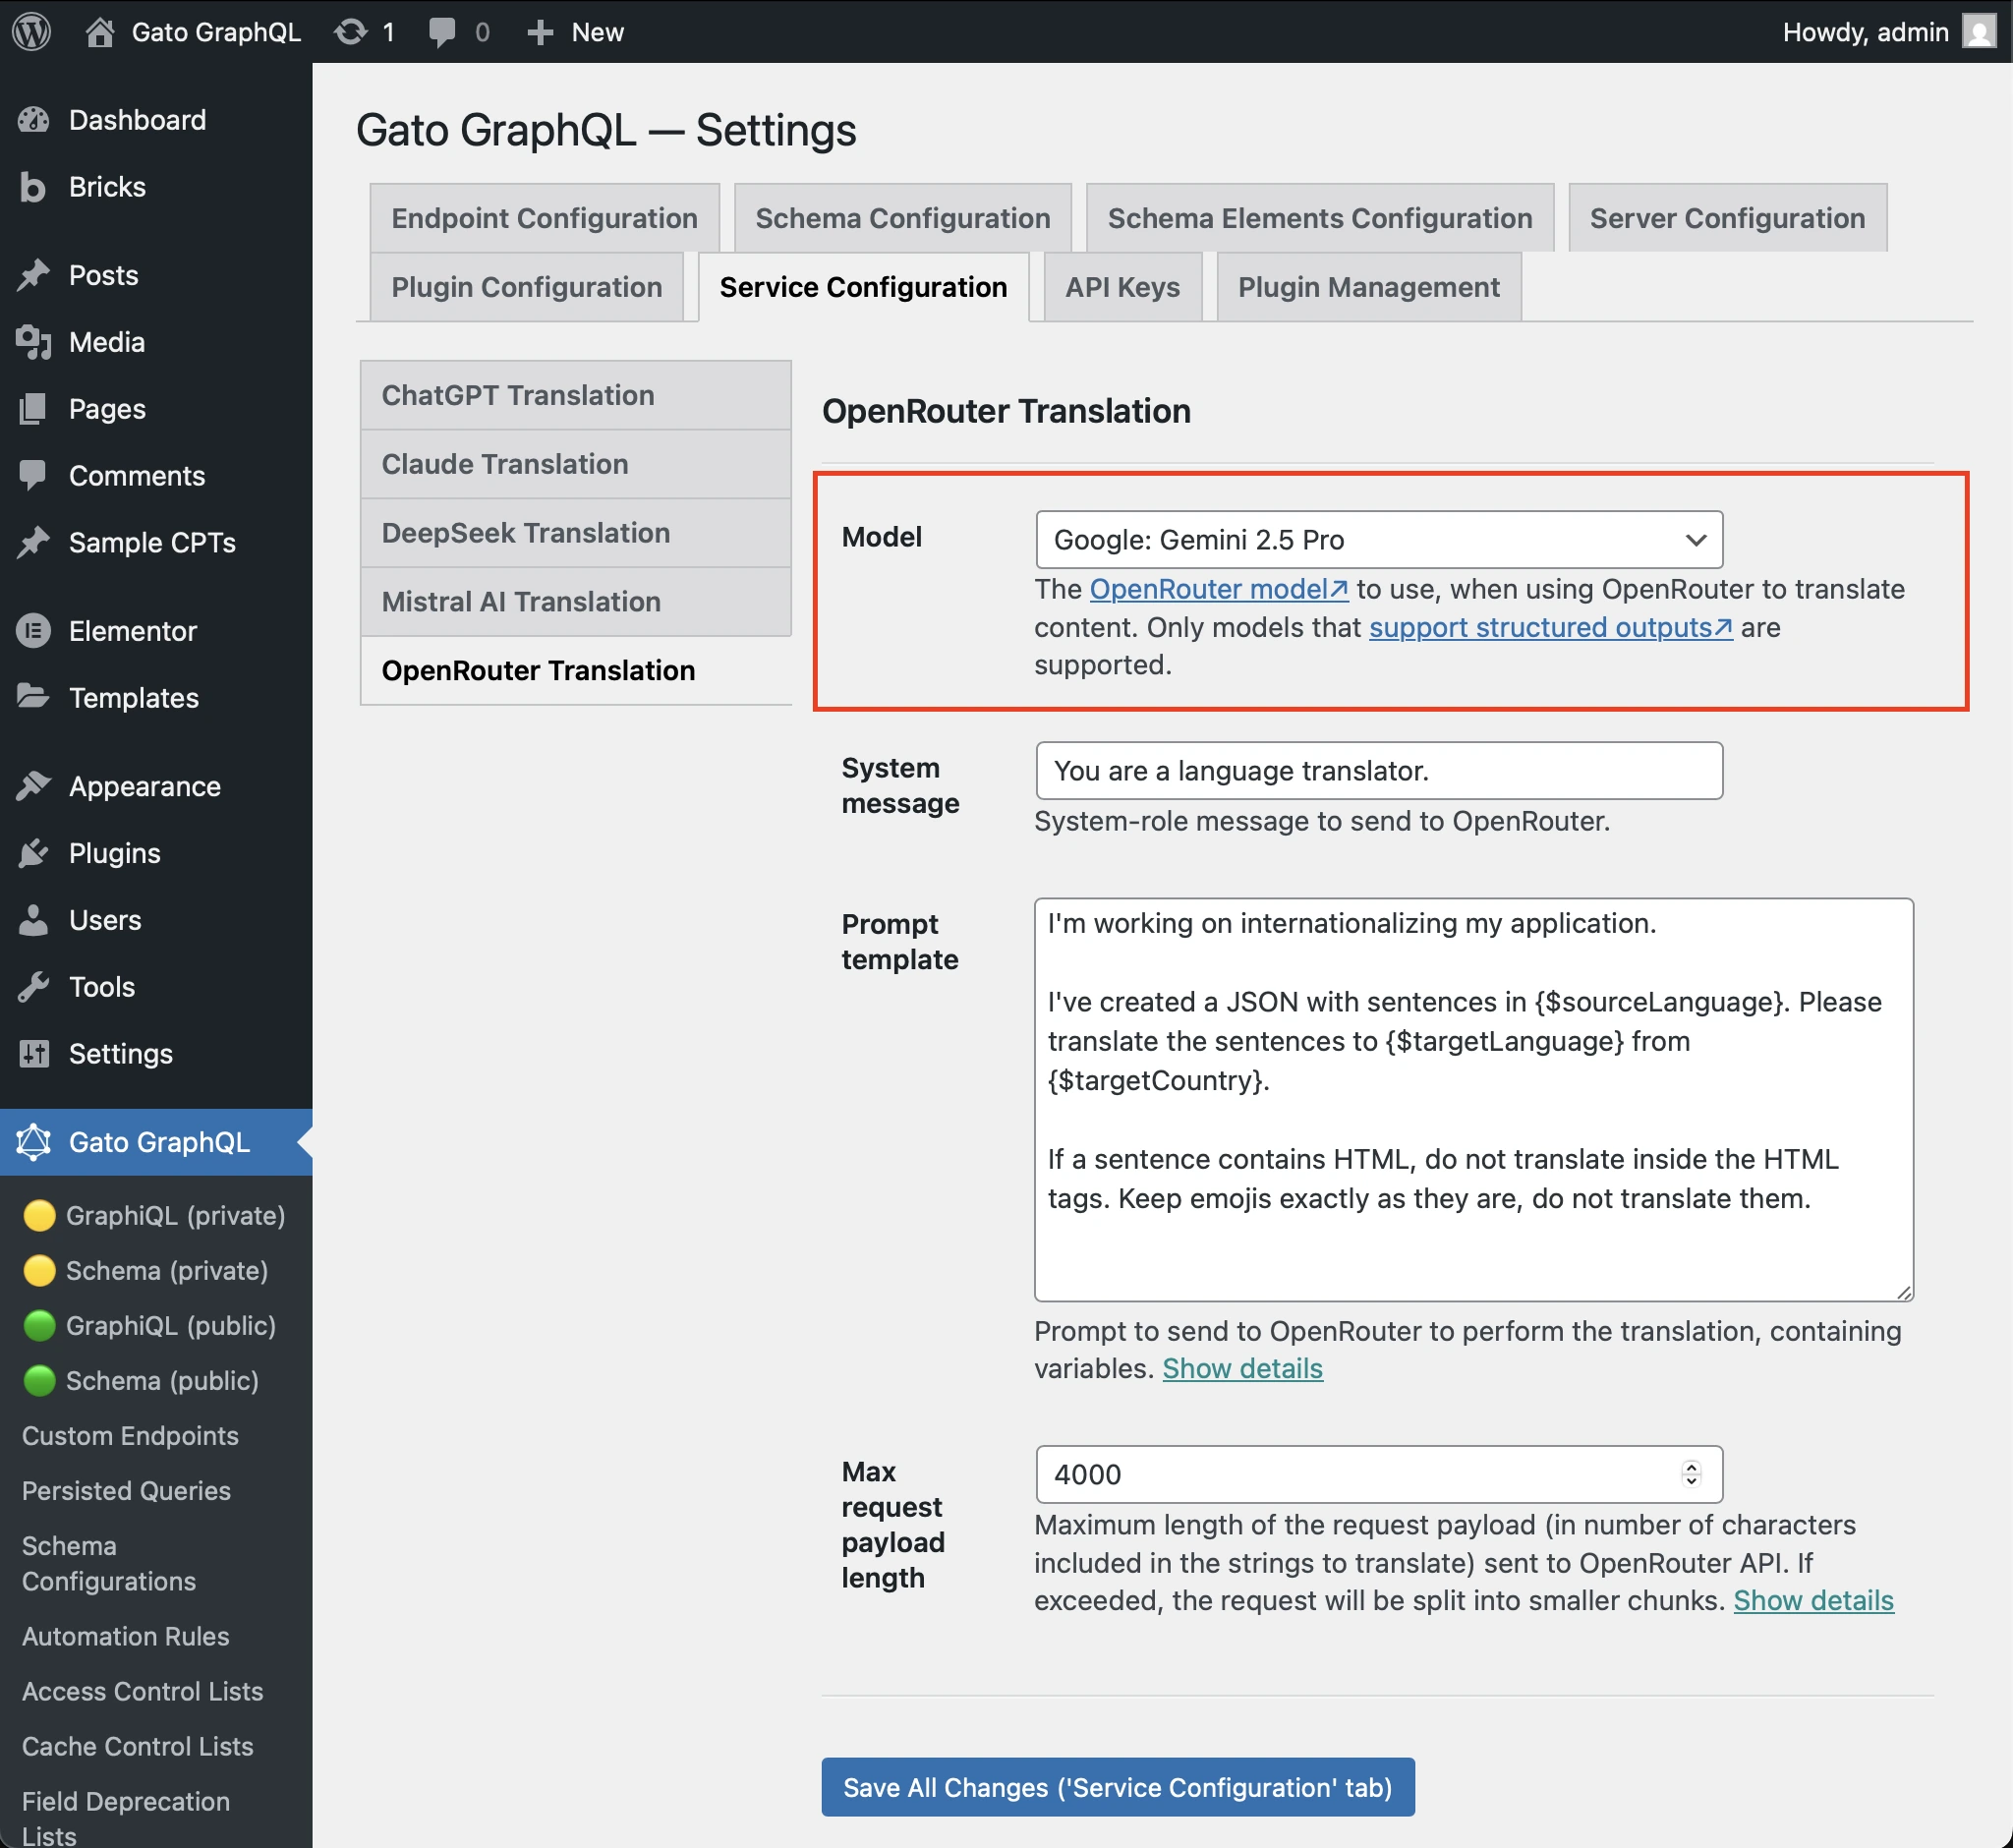2013x1848 pixels.
Task: Click the Elementor logo icon
Action: (34, 631)
